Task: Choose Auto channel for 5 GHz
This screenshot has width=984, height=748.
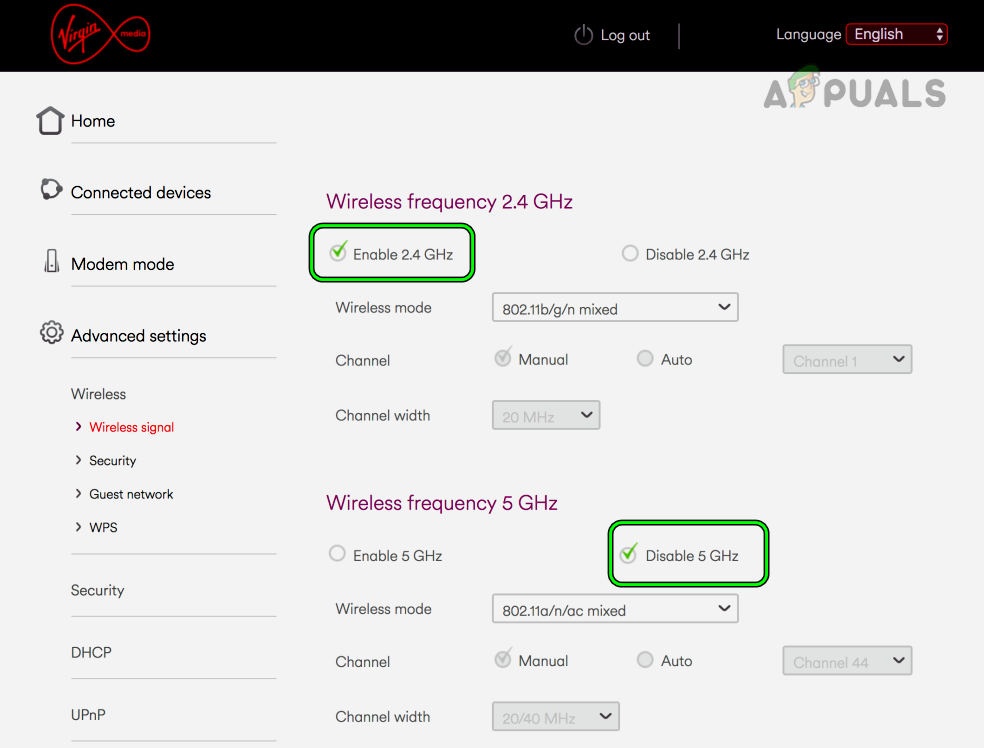Action: point(645,660)
